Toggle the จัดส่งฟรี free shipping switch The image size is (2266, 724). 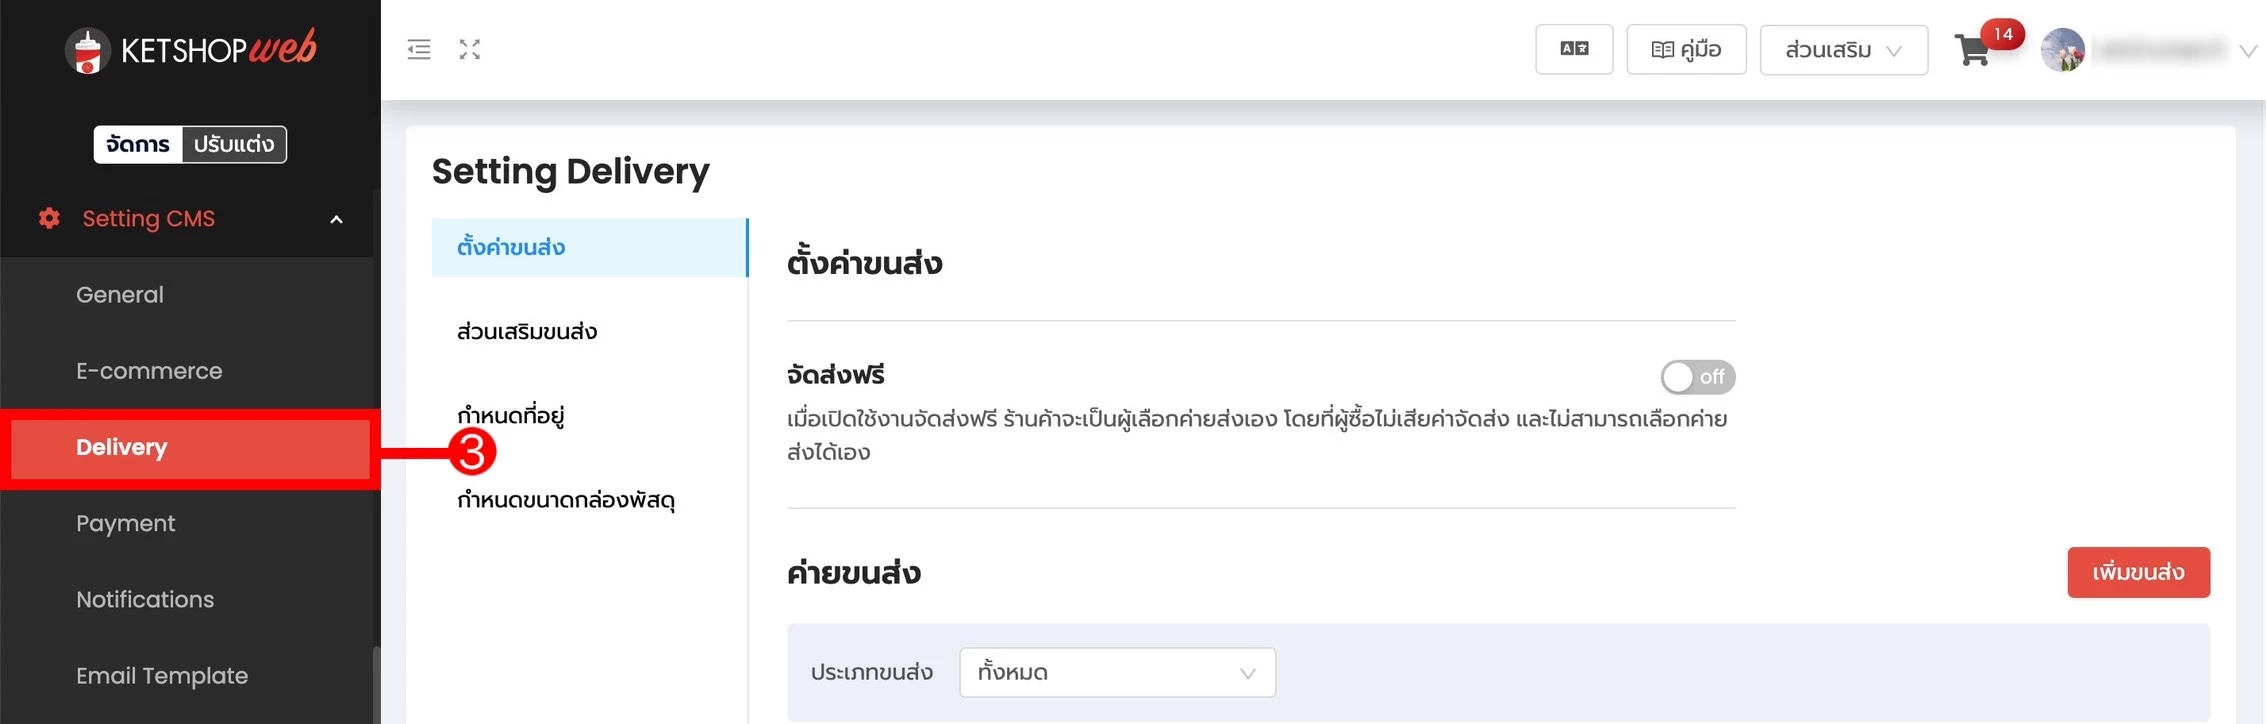[x=1697, y=377]
